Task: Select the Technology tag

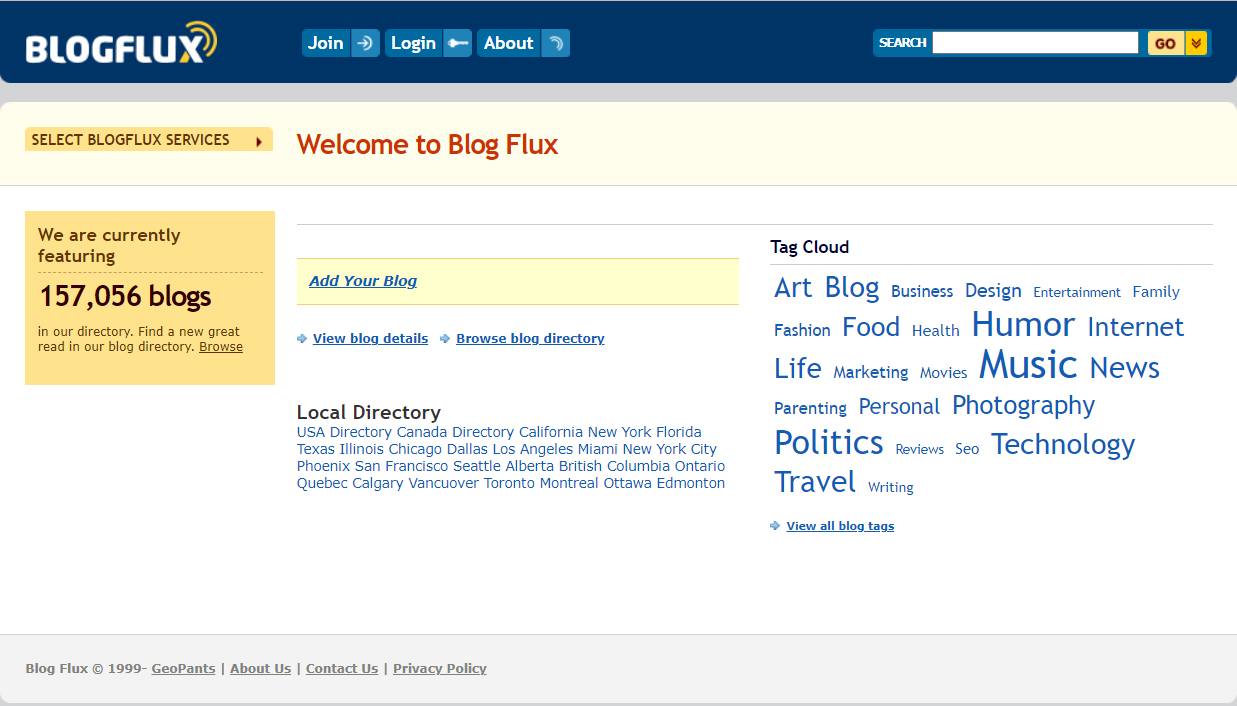Action: 1063,445
